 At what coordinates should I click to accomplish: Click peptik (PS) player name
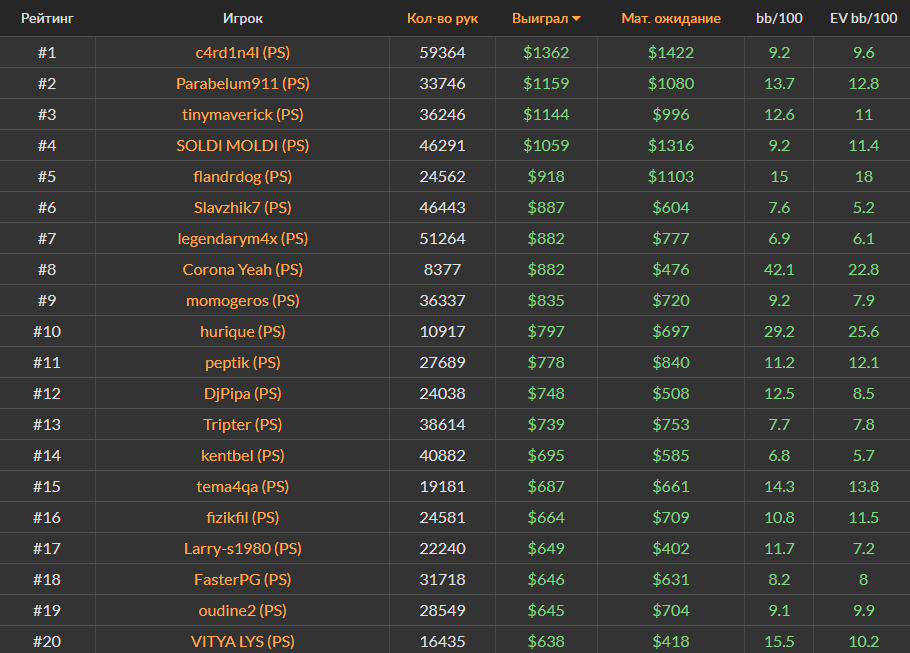[x=242, y=362]
